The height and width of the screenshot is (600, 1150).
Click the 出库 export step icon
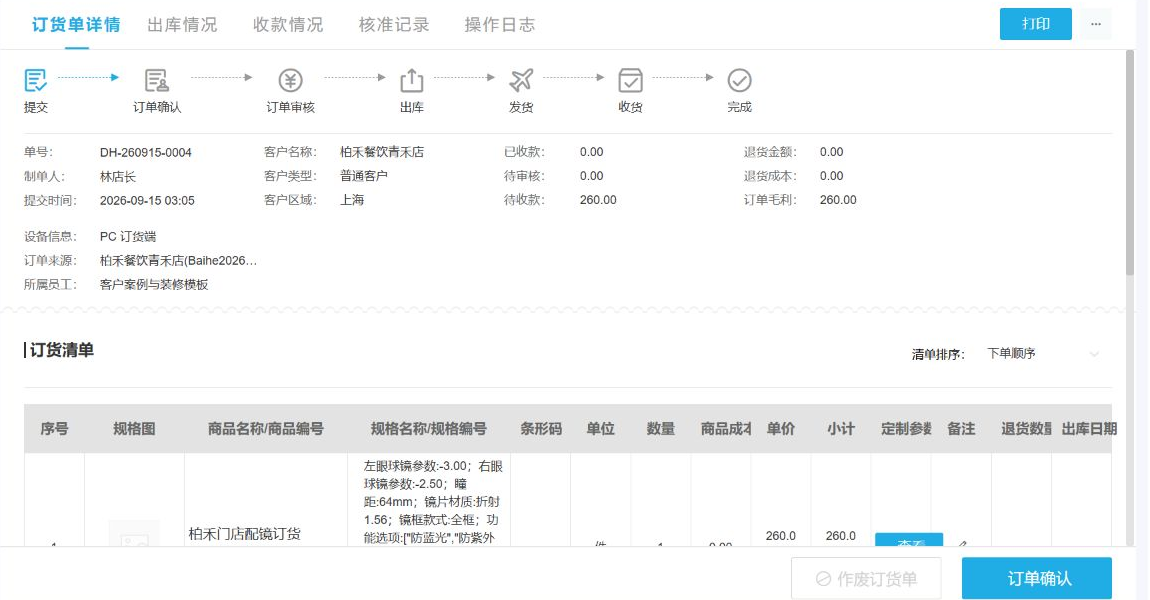coord(411,80)
